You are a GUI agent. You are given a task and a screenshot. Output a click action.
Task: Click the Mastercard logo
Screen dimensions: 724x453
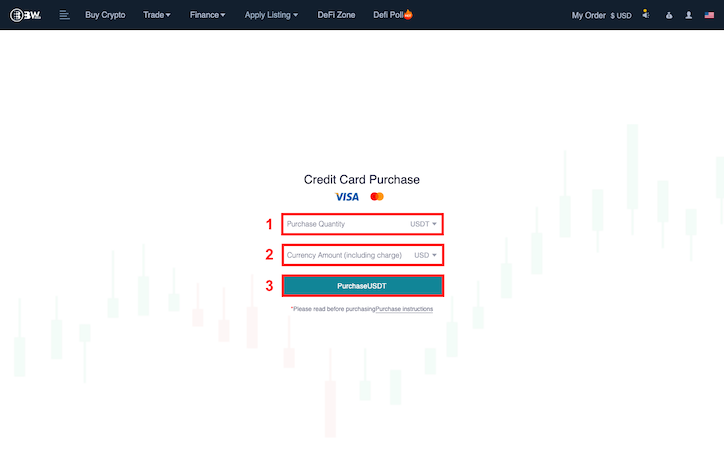(x=377, y=197)
